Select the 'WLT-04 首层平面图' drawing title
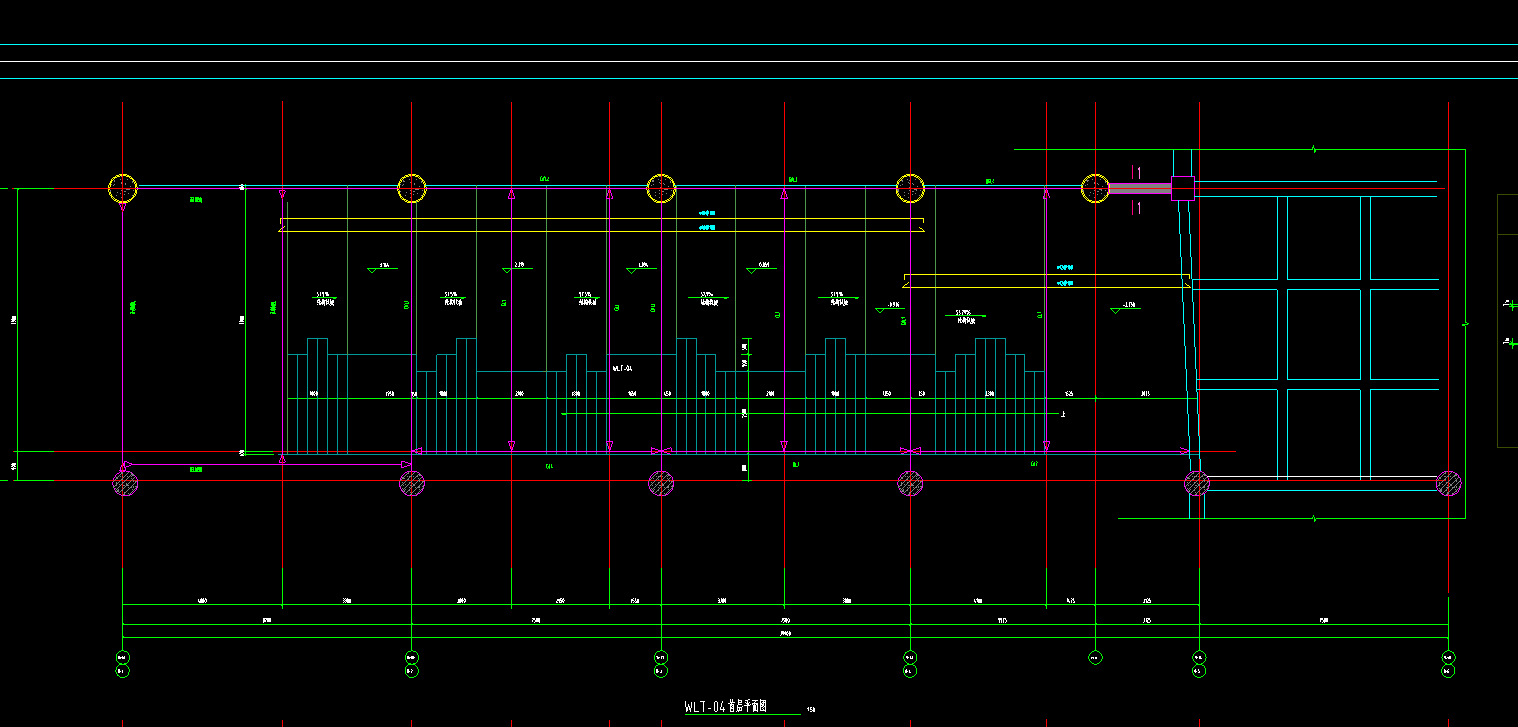 click(x=725, y=706)
